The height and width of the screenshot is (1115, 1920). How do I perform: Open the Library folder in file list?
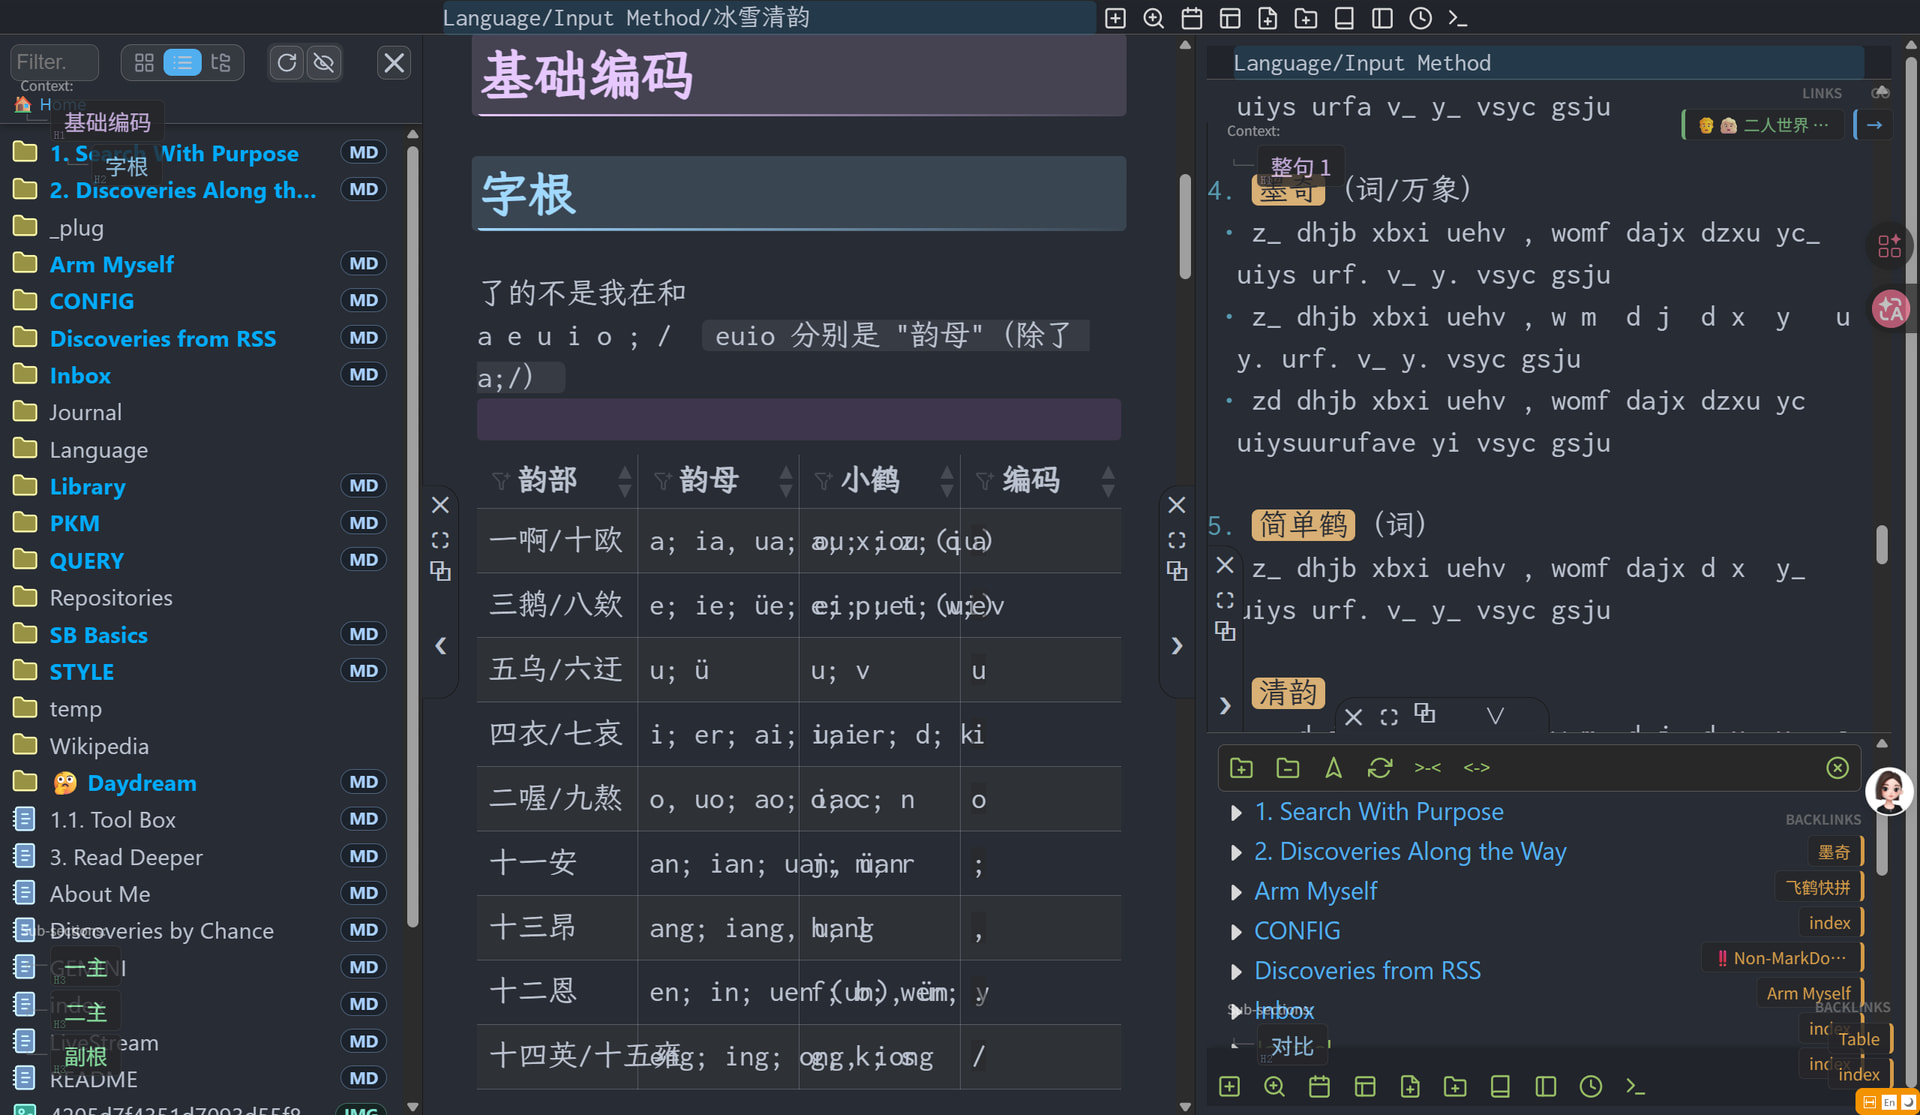88,487
